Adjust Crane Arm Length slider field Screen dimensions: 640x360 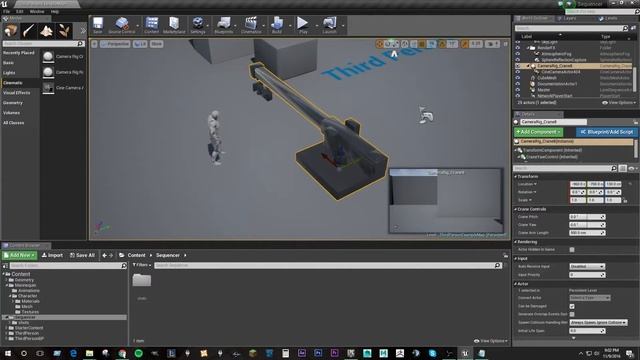(x=587, y=233)
